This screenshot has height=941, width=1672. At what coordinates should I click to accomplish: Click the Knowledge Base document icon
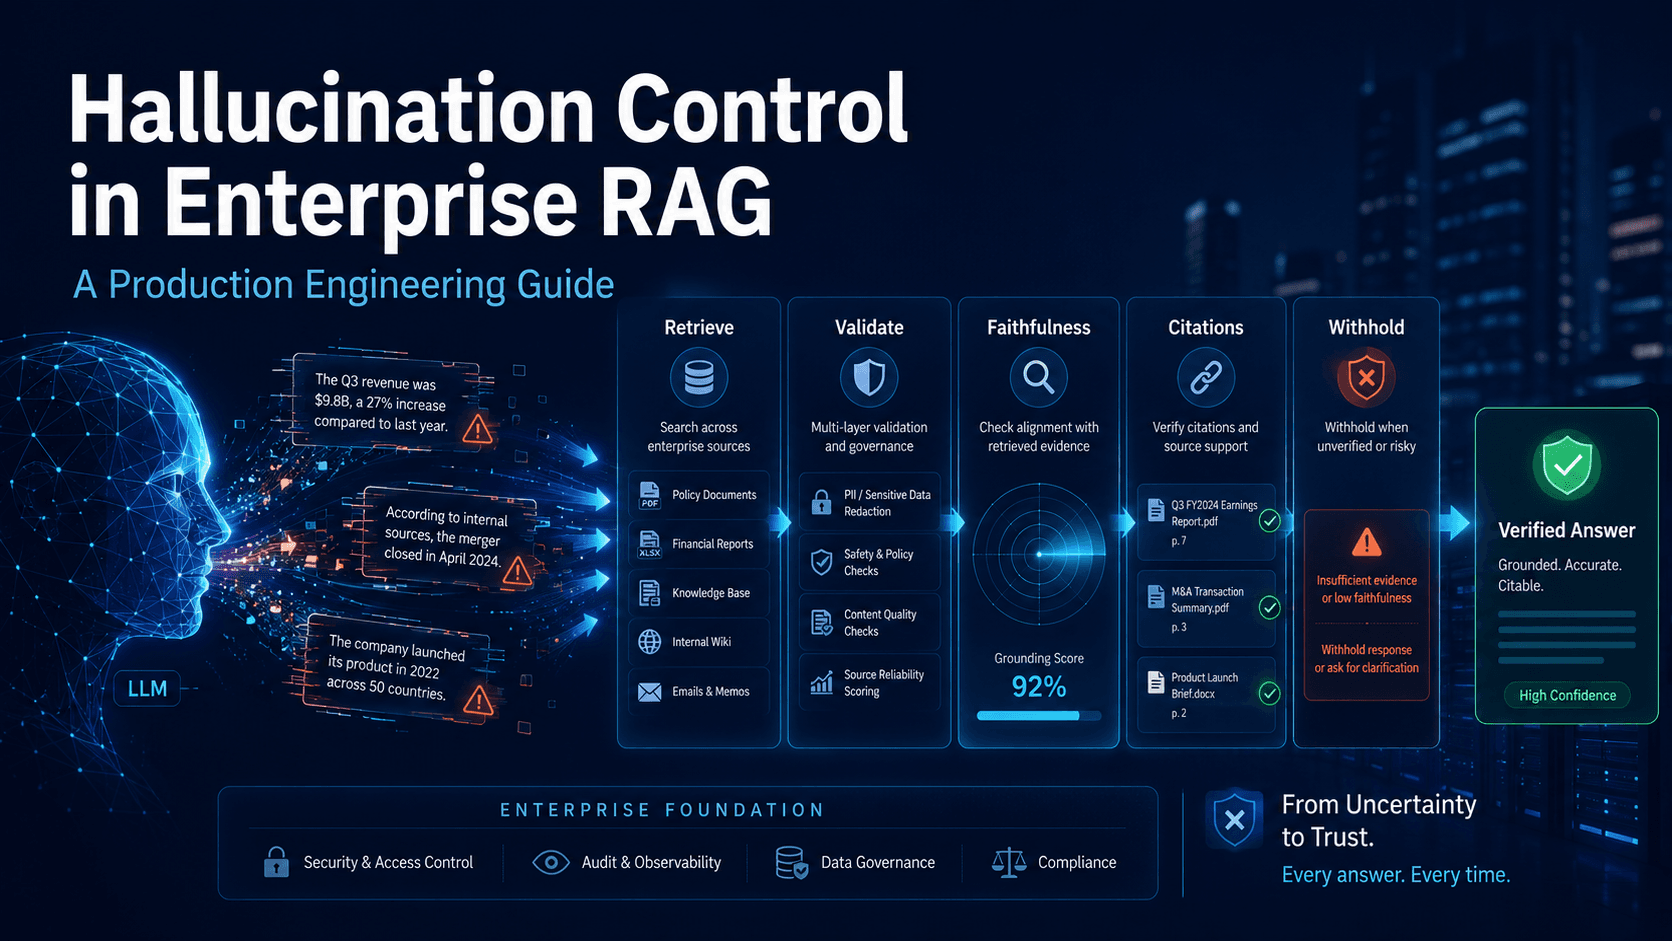coord(650,593)
